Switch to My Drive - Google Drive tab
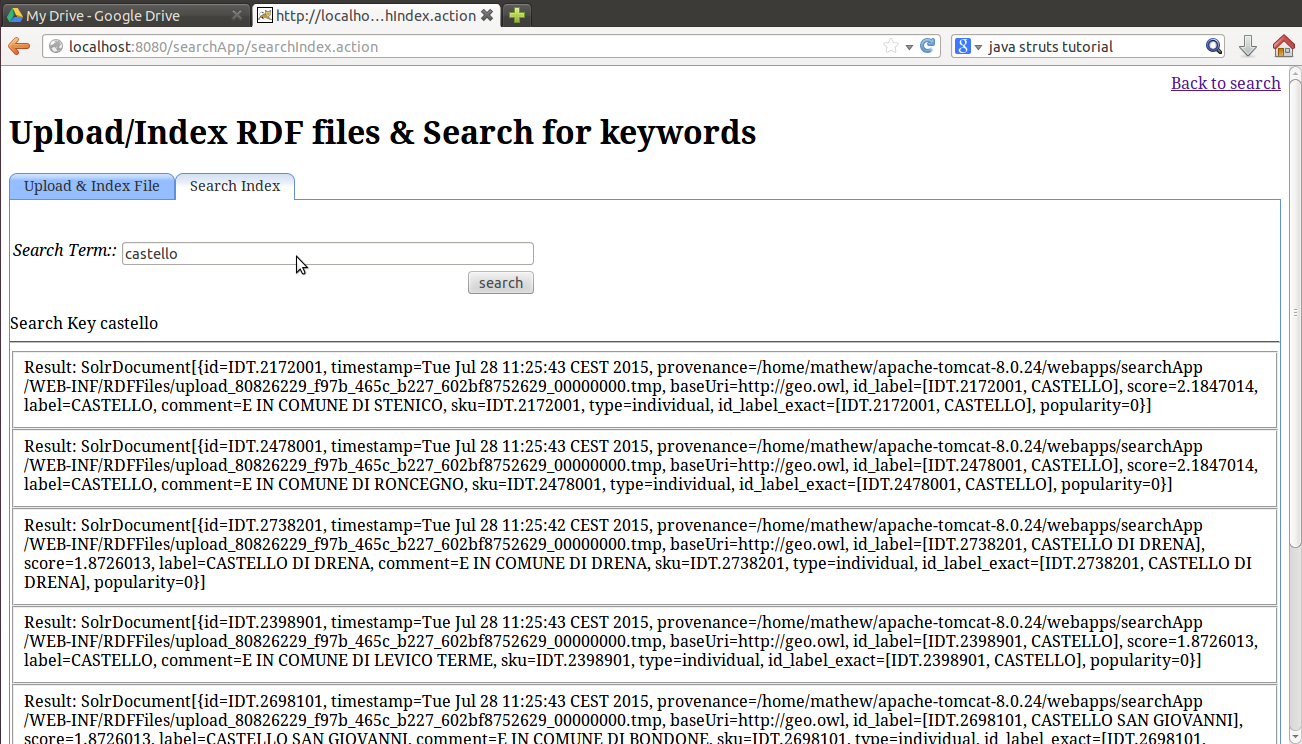The image size is (1302, 744). pos(125,15)
